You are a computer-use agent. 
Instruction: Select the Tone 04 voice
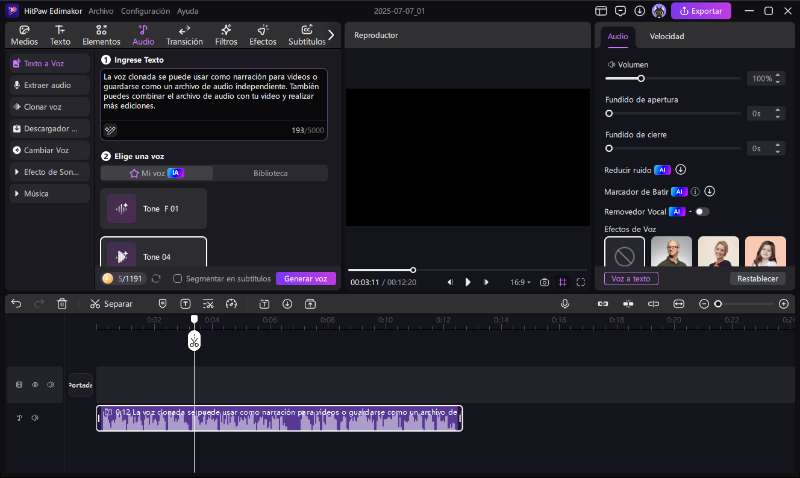pyautogui.click(x=154, y=253)
